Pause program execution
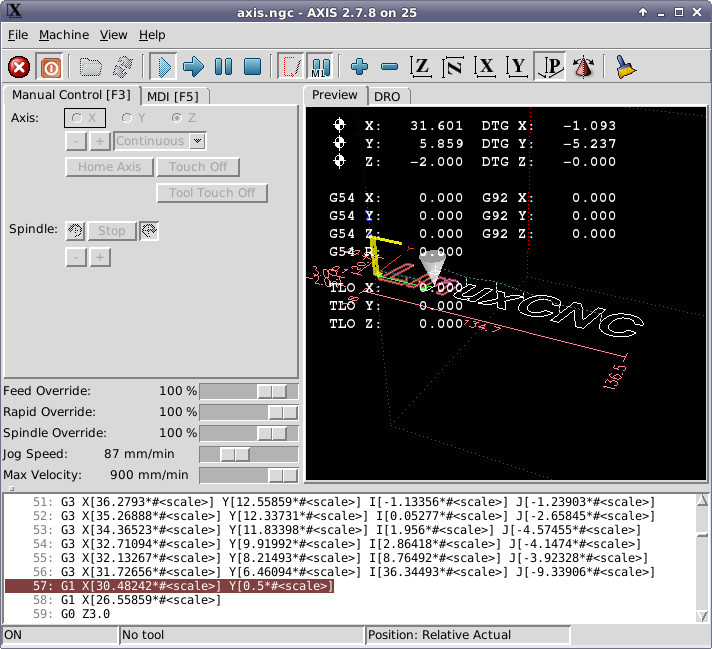Viewport: 712px width, 649px height. coord(223,67)
